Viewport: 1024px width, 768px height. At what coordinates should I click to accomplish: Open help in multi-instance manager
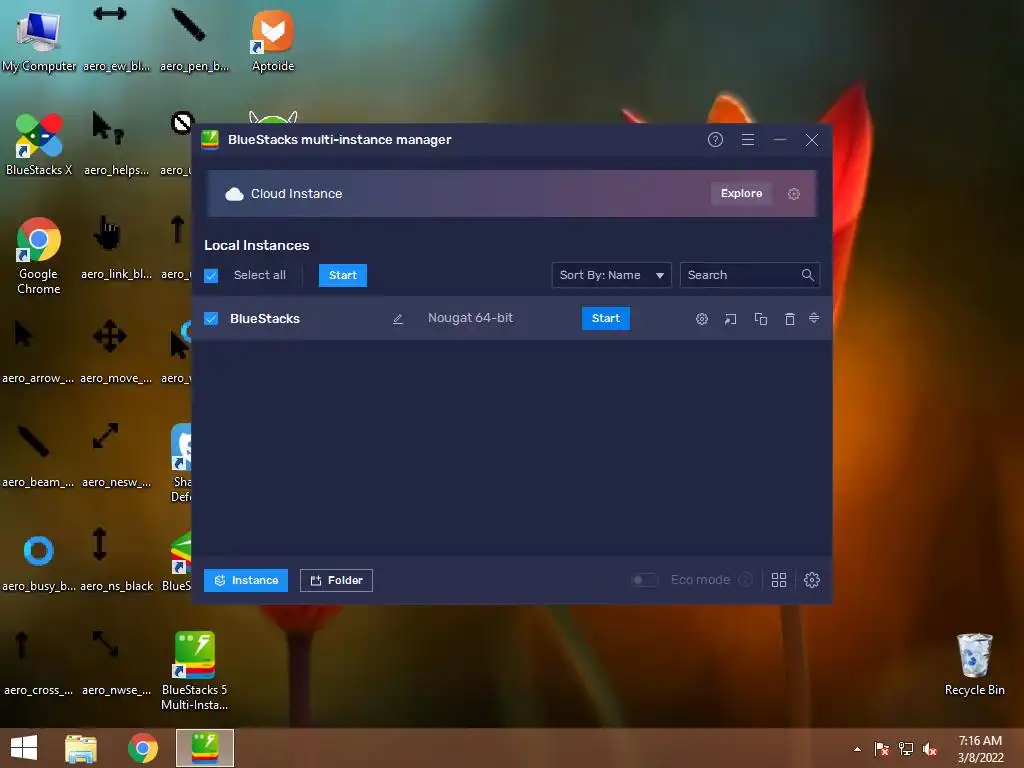(x=715, y=140)
